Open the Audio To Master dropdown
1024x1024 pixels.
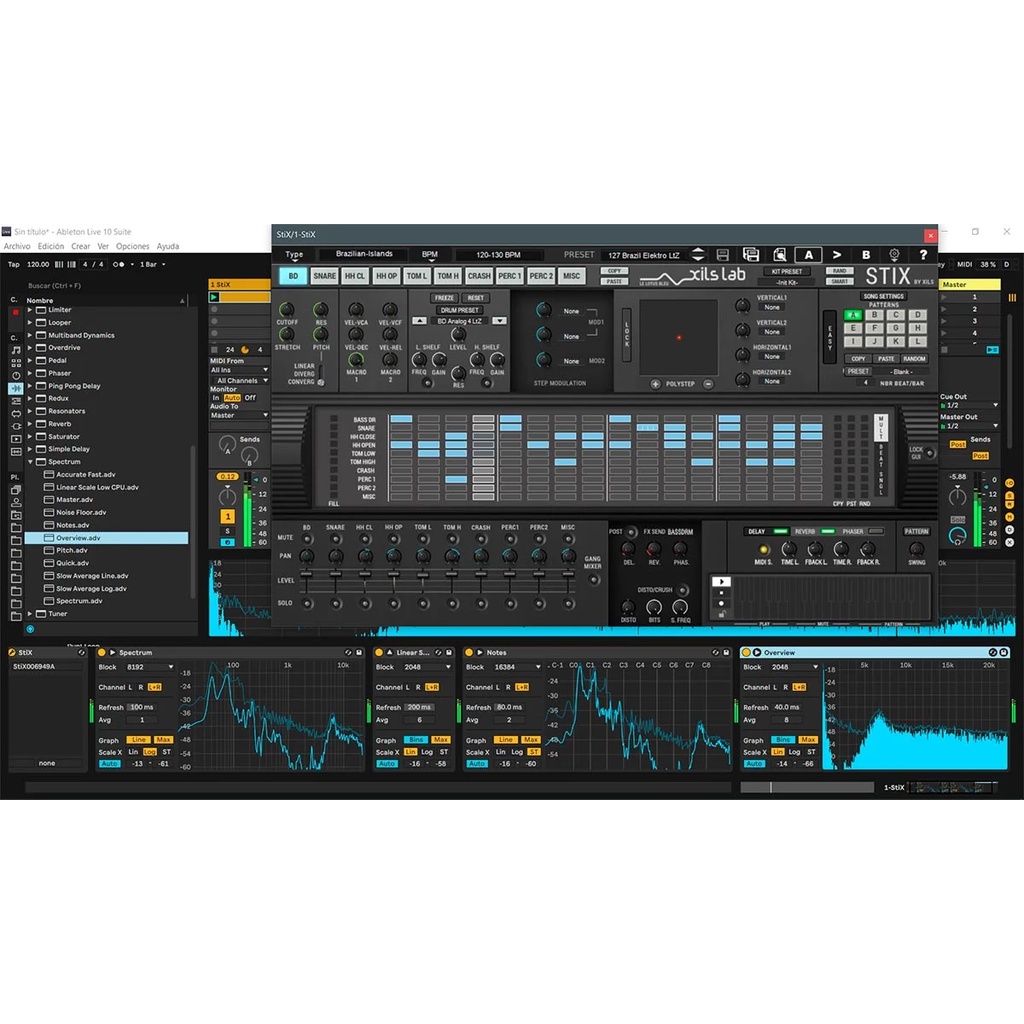240,415
